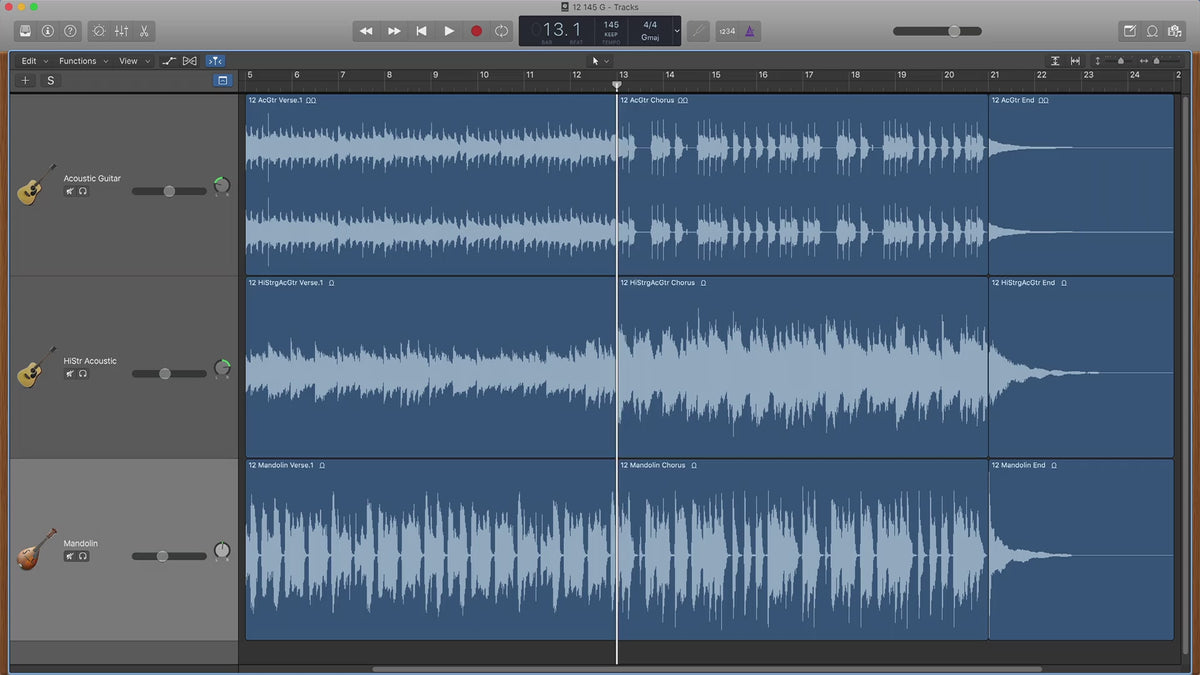This screenshot has width=1200, height=675.
Task: Open the Editors with the scissors icon
Action: point(144,31)
